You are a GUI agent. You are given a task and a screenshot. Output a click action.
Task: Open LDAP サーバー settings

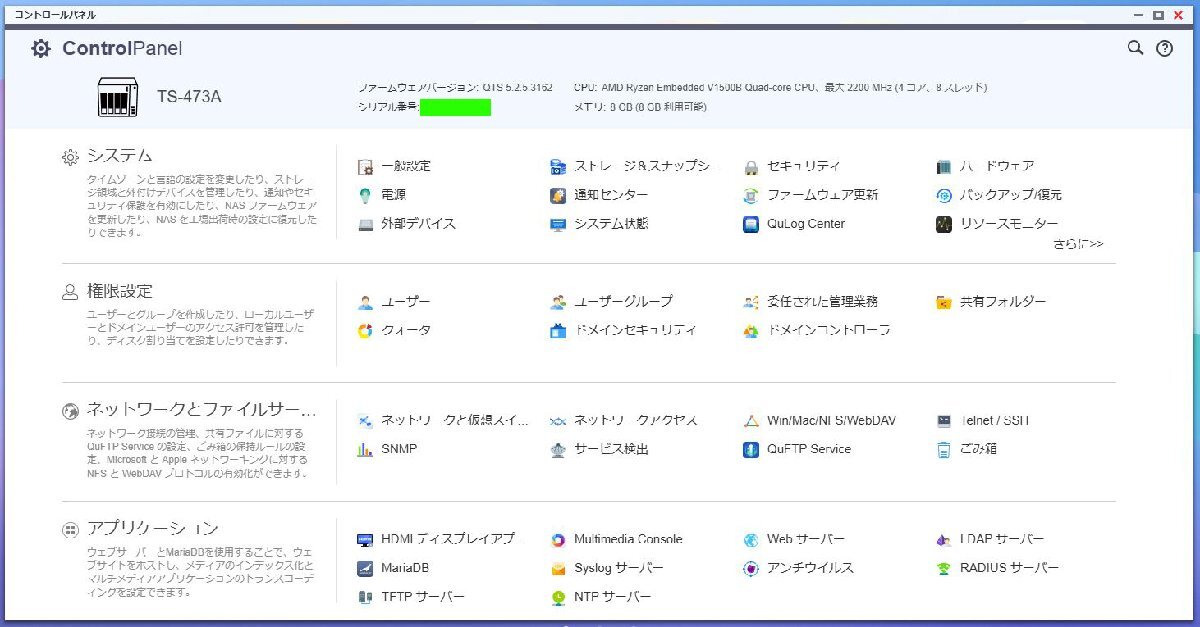990,539
